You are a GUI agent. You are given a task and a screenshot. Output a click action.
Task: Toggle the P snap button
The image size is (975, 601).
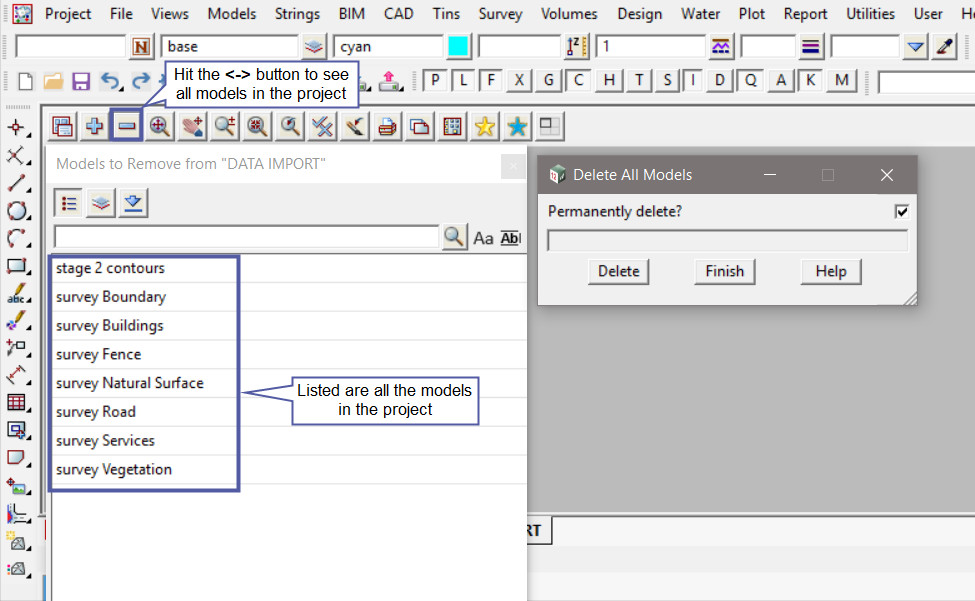click(x=437, y=81)
